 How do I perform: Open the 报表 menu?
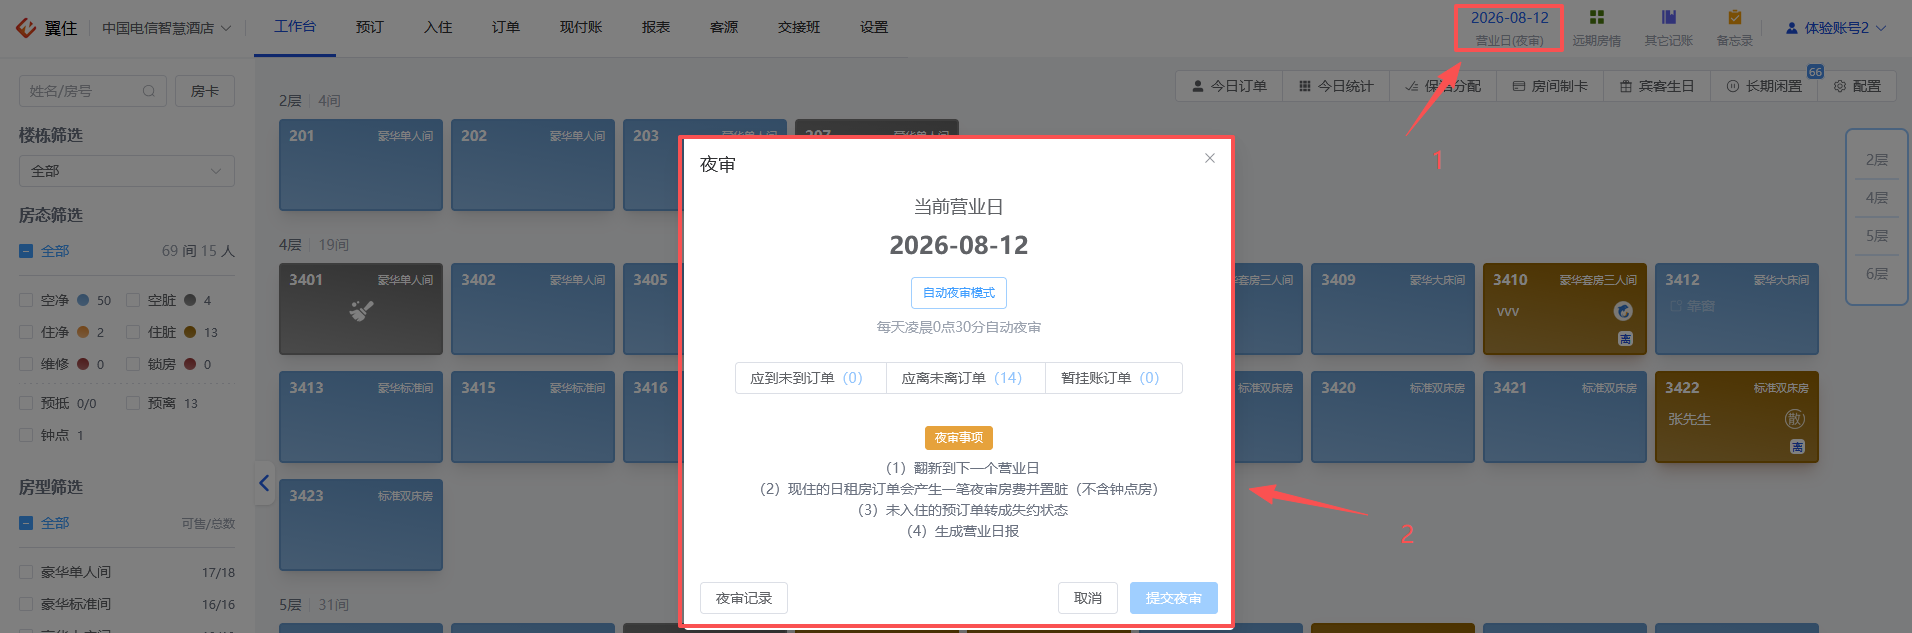656,27
